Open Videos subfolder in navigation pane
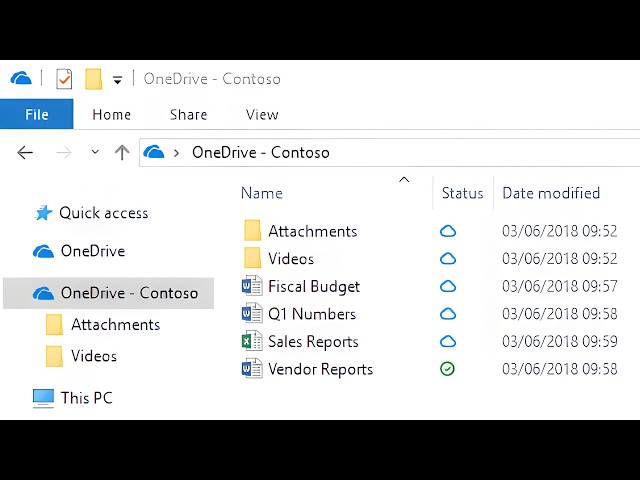The width and height of the screenshot is (640, 480). click(x=94, y=356)
